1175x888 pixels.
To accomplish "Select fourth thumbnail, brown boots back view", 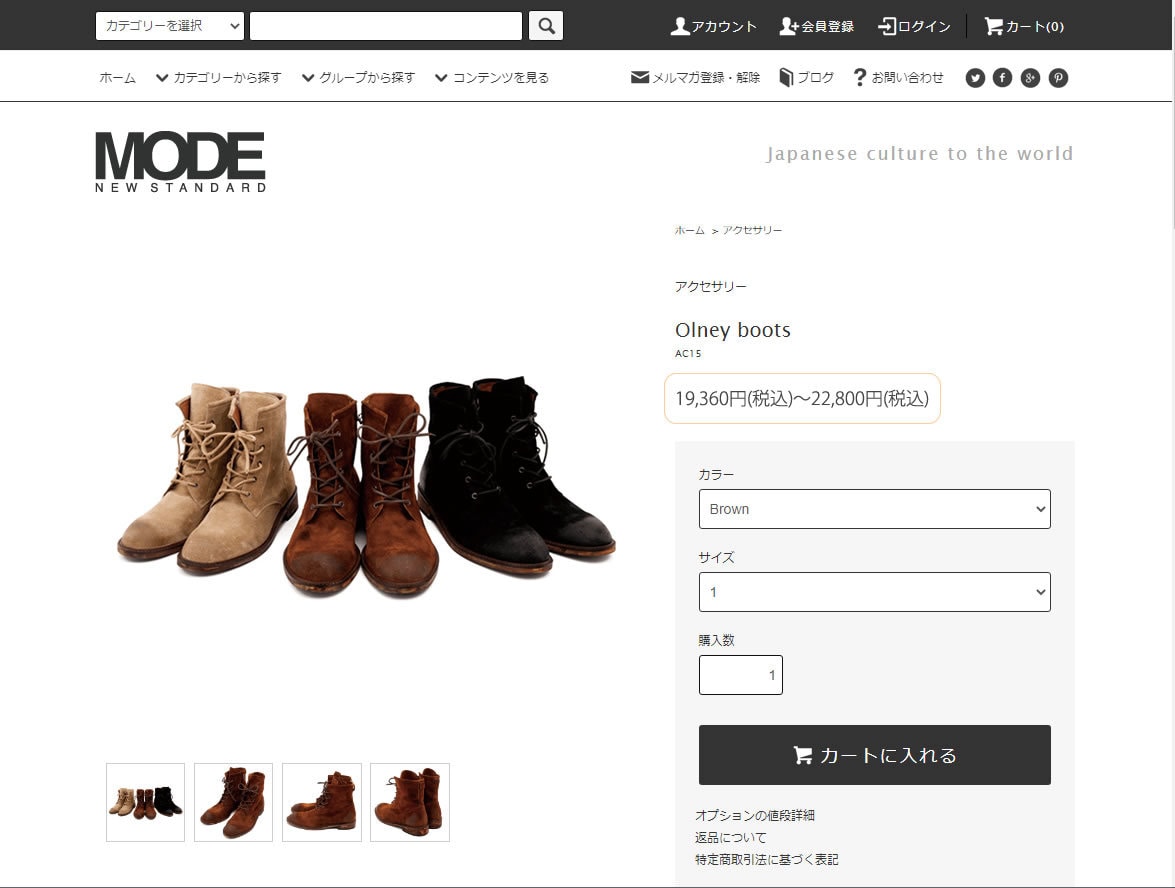I will tap(410, 803).
